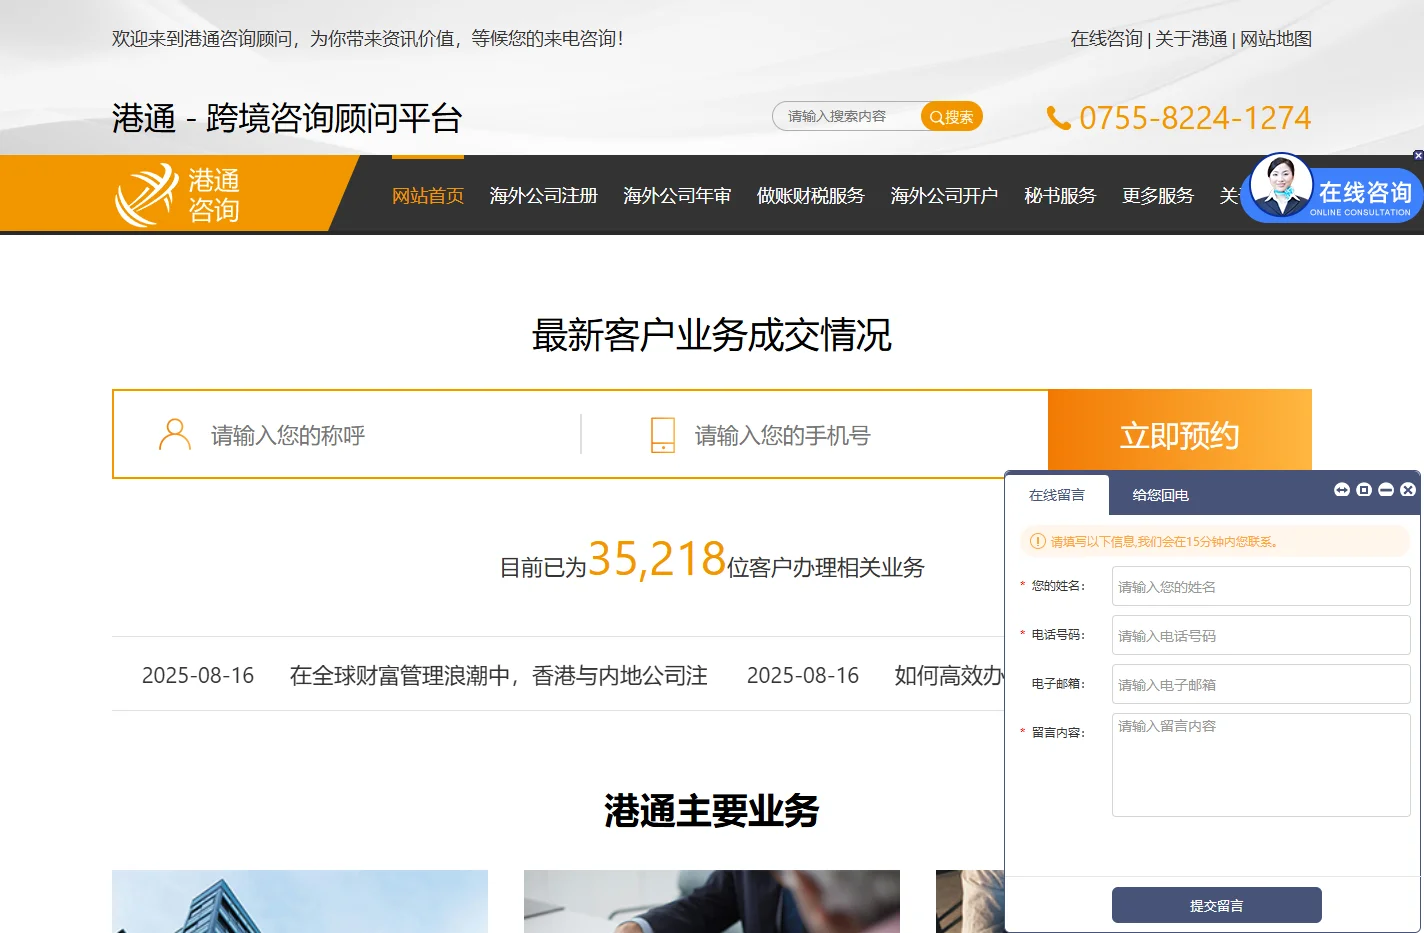Open 海外公司开户 from the nav bar
1424x933 pixels.
tap(945, 196)
